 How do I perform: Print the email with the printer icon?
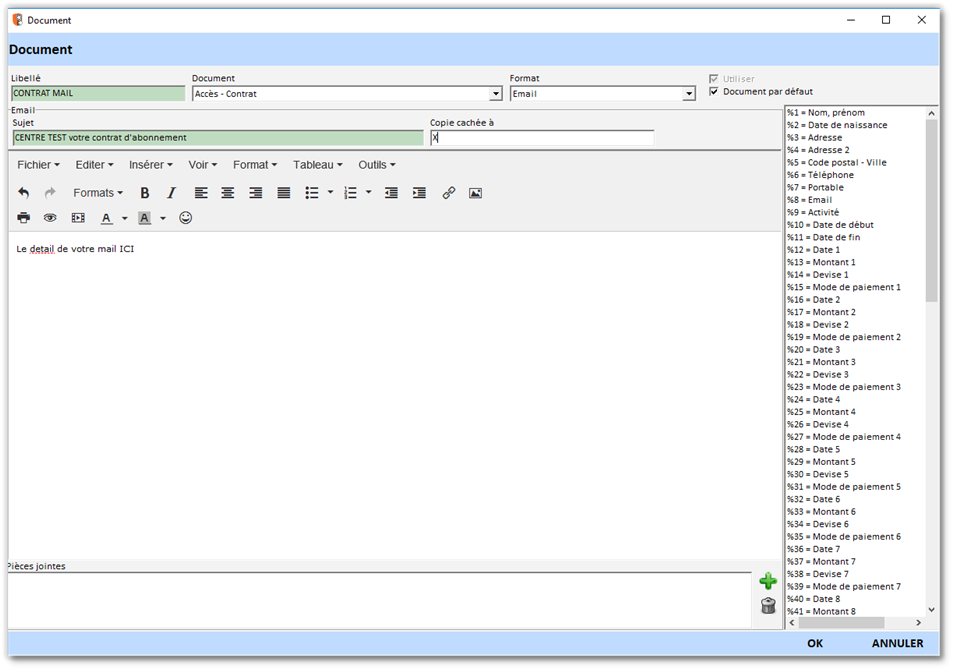[x=24, y=218]
